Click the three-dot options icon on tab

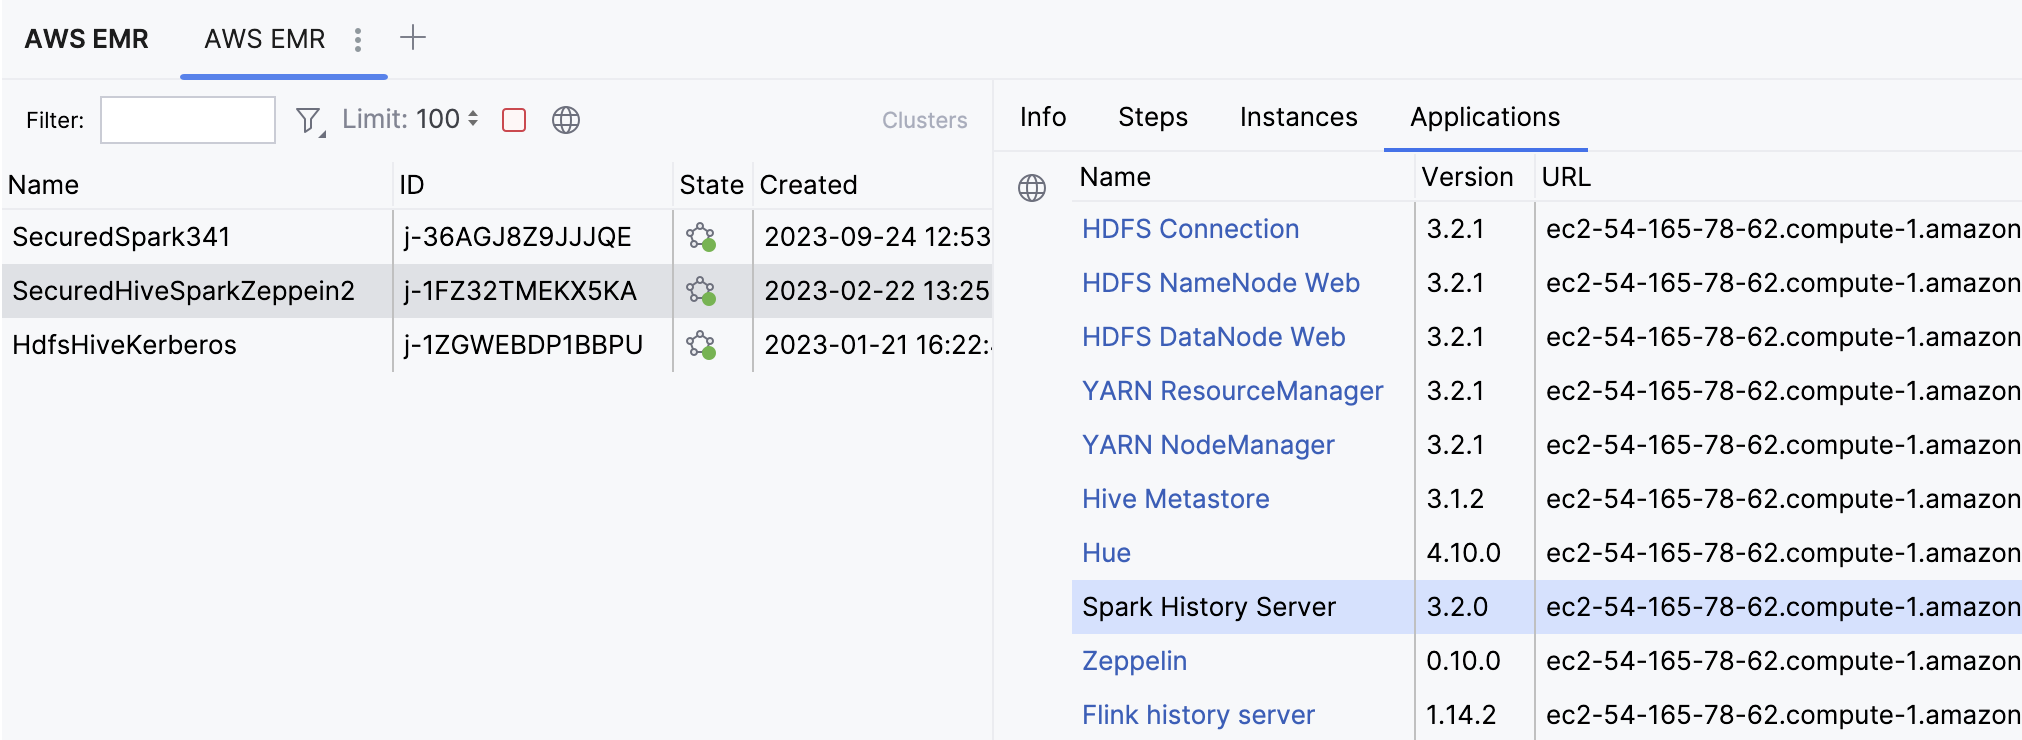[358, 39]
